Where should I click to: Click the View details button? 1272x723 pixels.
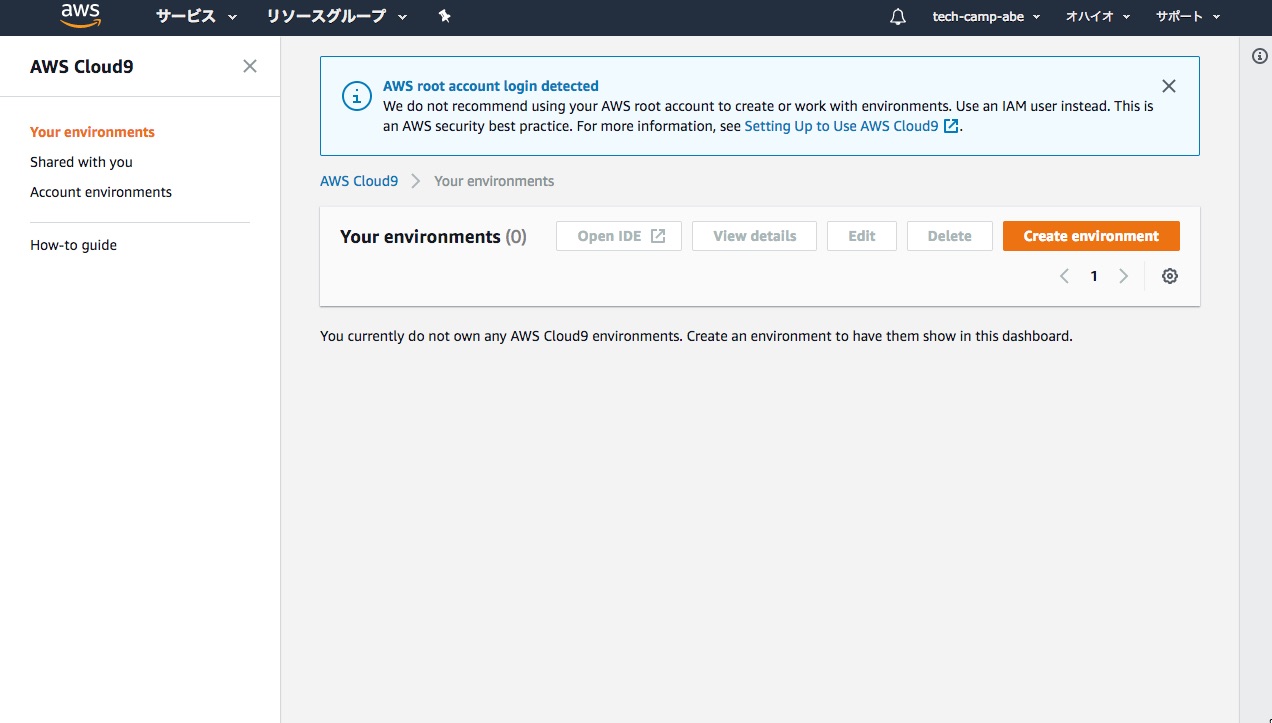[x=754, y=236]
